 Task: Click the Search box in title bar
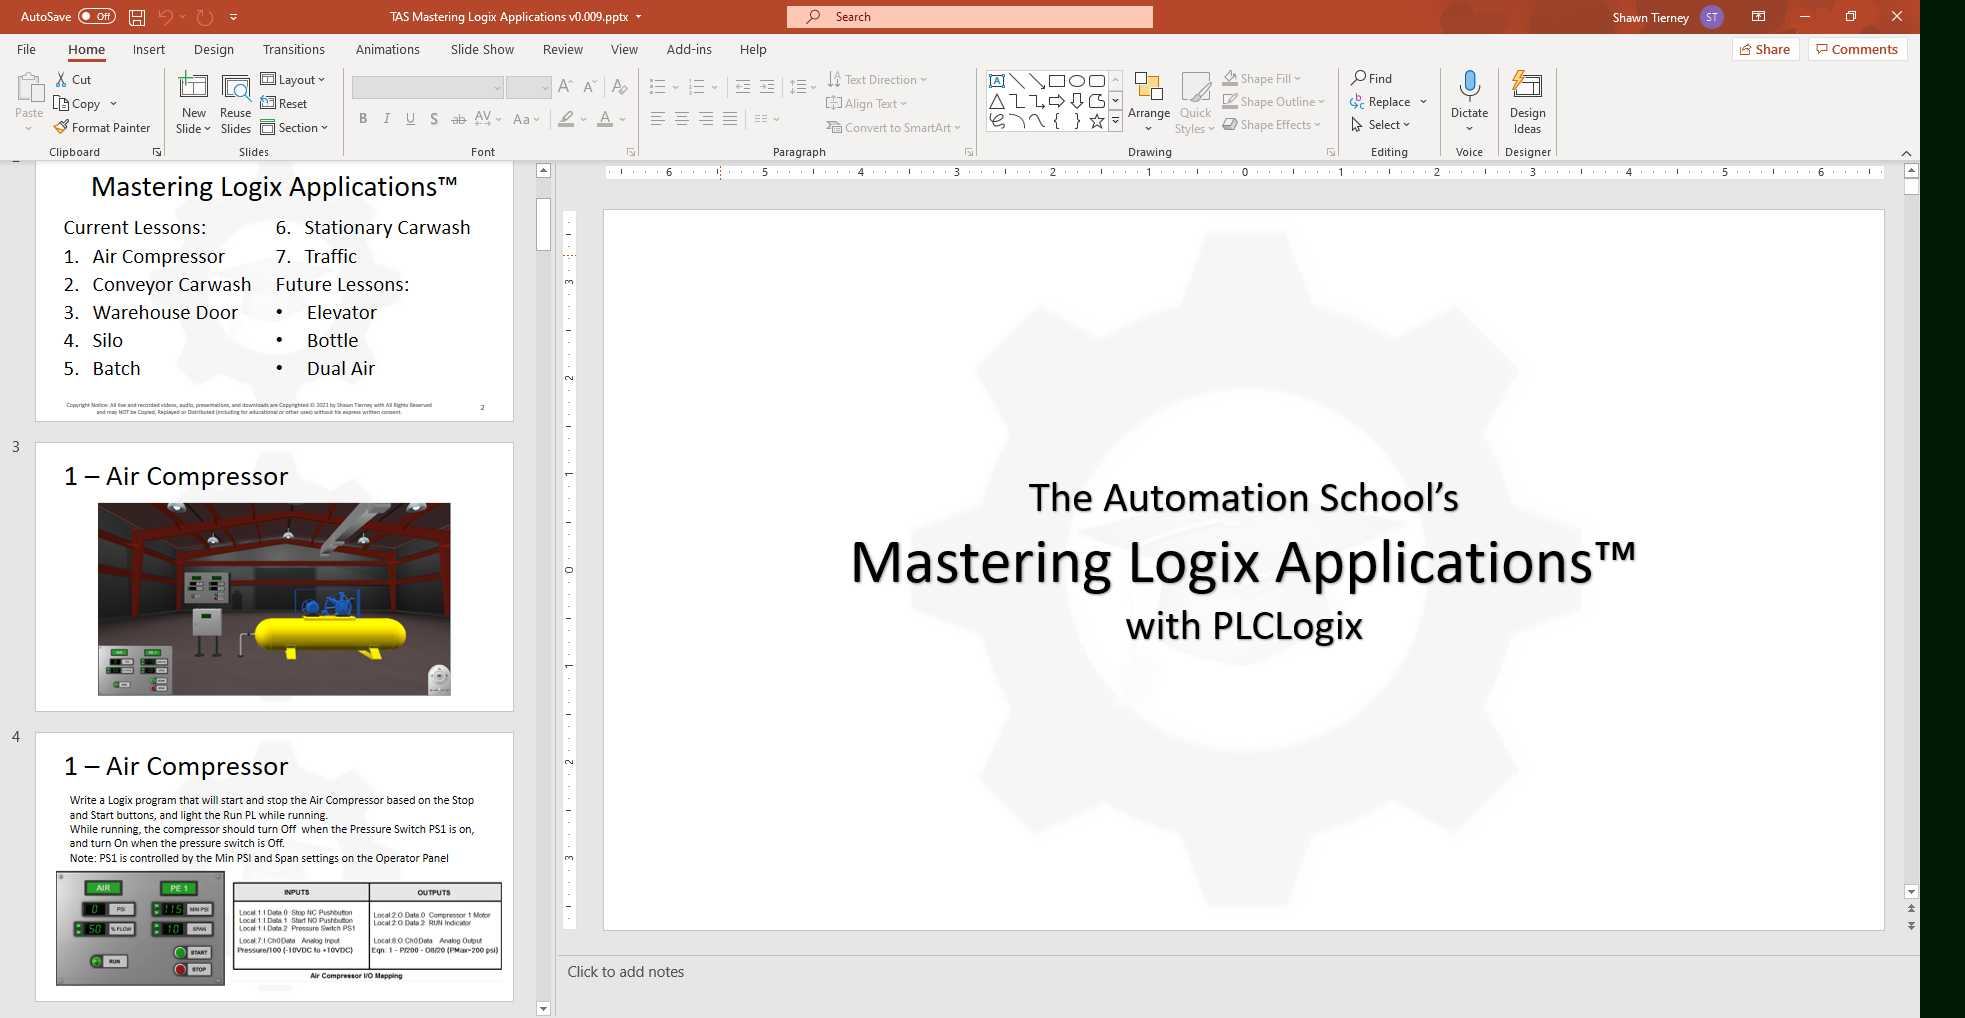[970, 17]
